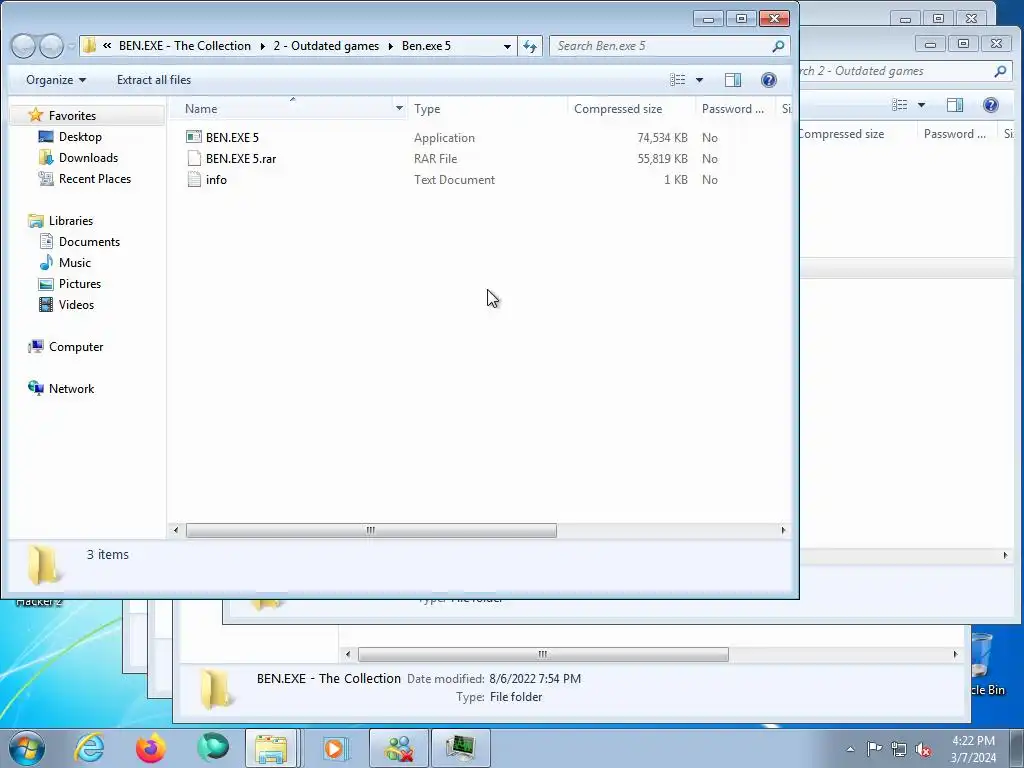Open address bar history dropdown arrow
This screenshot has width=1024, height=768.
(x=507, y=46)
